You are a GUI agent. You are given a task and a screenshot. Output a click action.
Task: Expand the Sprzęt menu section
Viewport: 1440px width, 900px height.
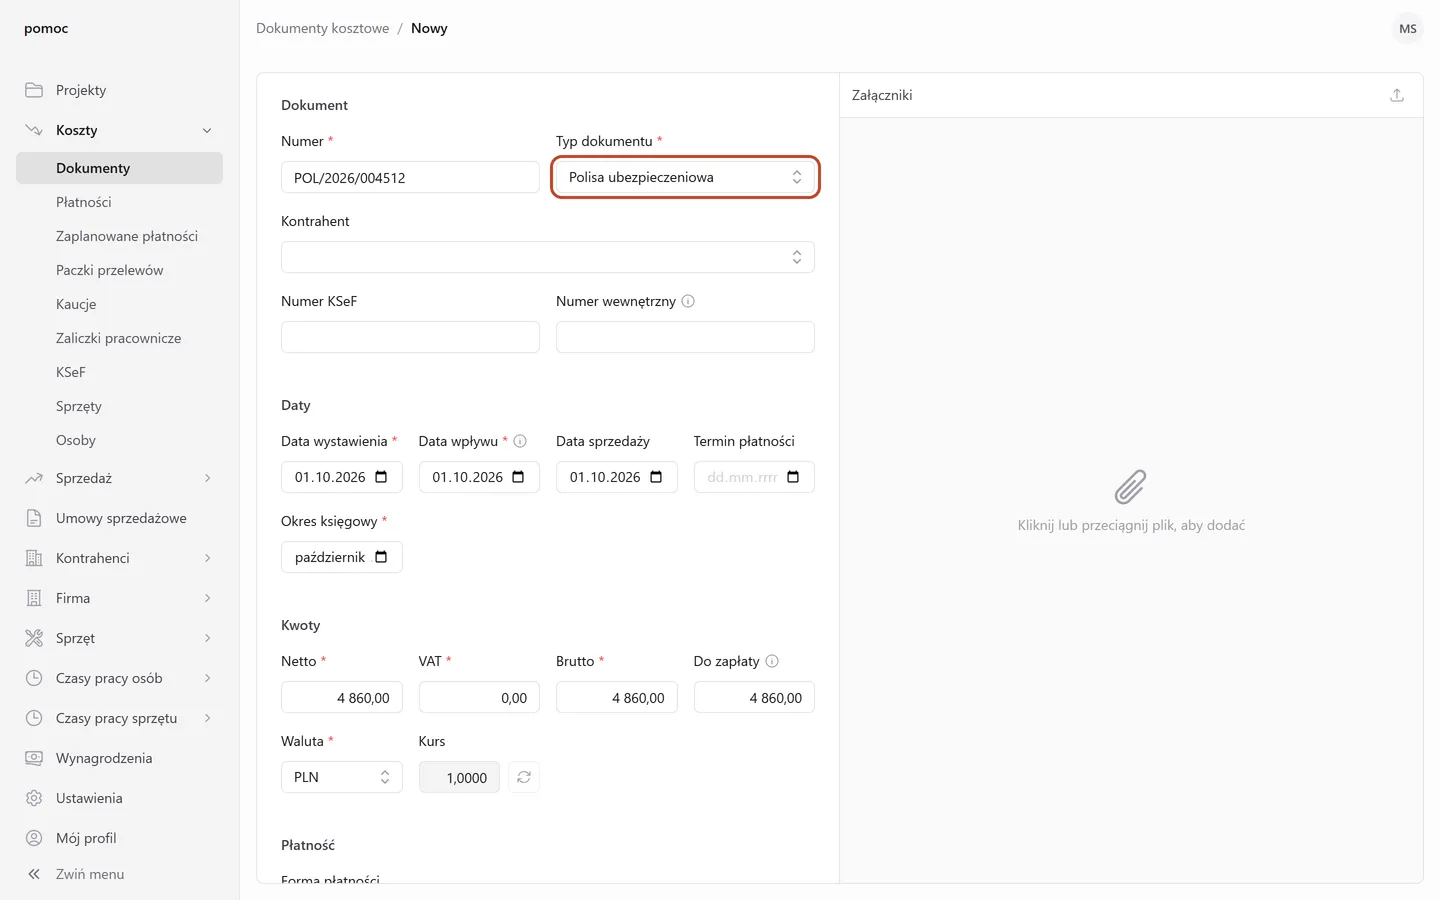coord(207,638)
